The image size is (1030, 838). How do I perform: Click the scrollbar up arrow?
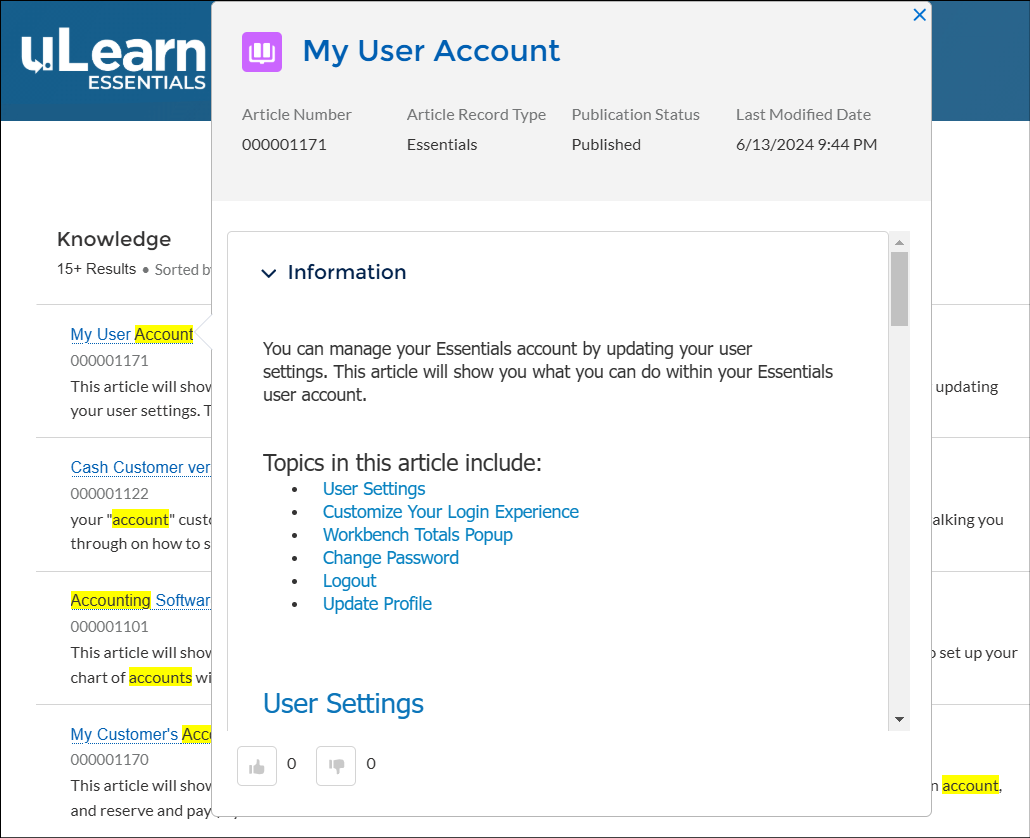point(899,242)
